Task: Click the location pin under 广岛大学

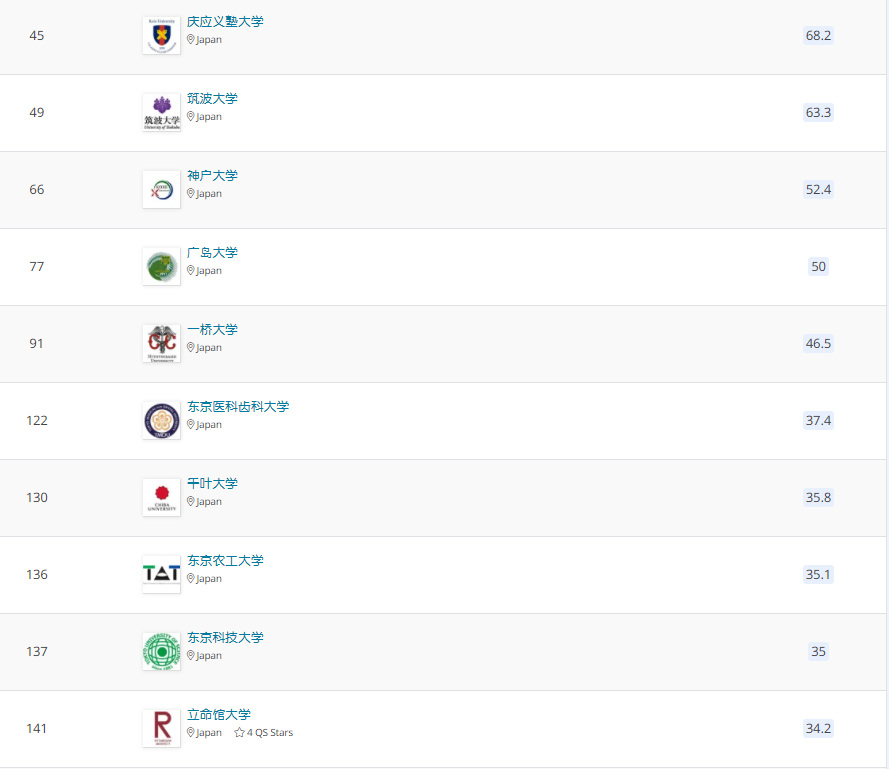Action: point(191,271)
